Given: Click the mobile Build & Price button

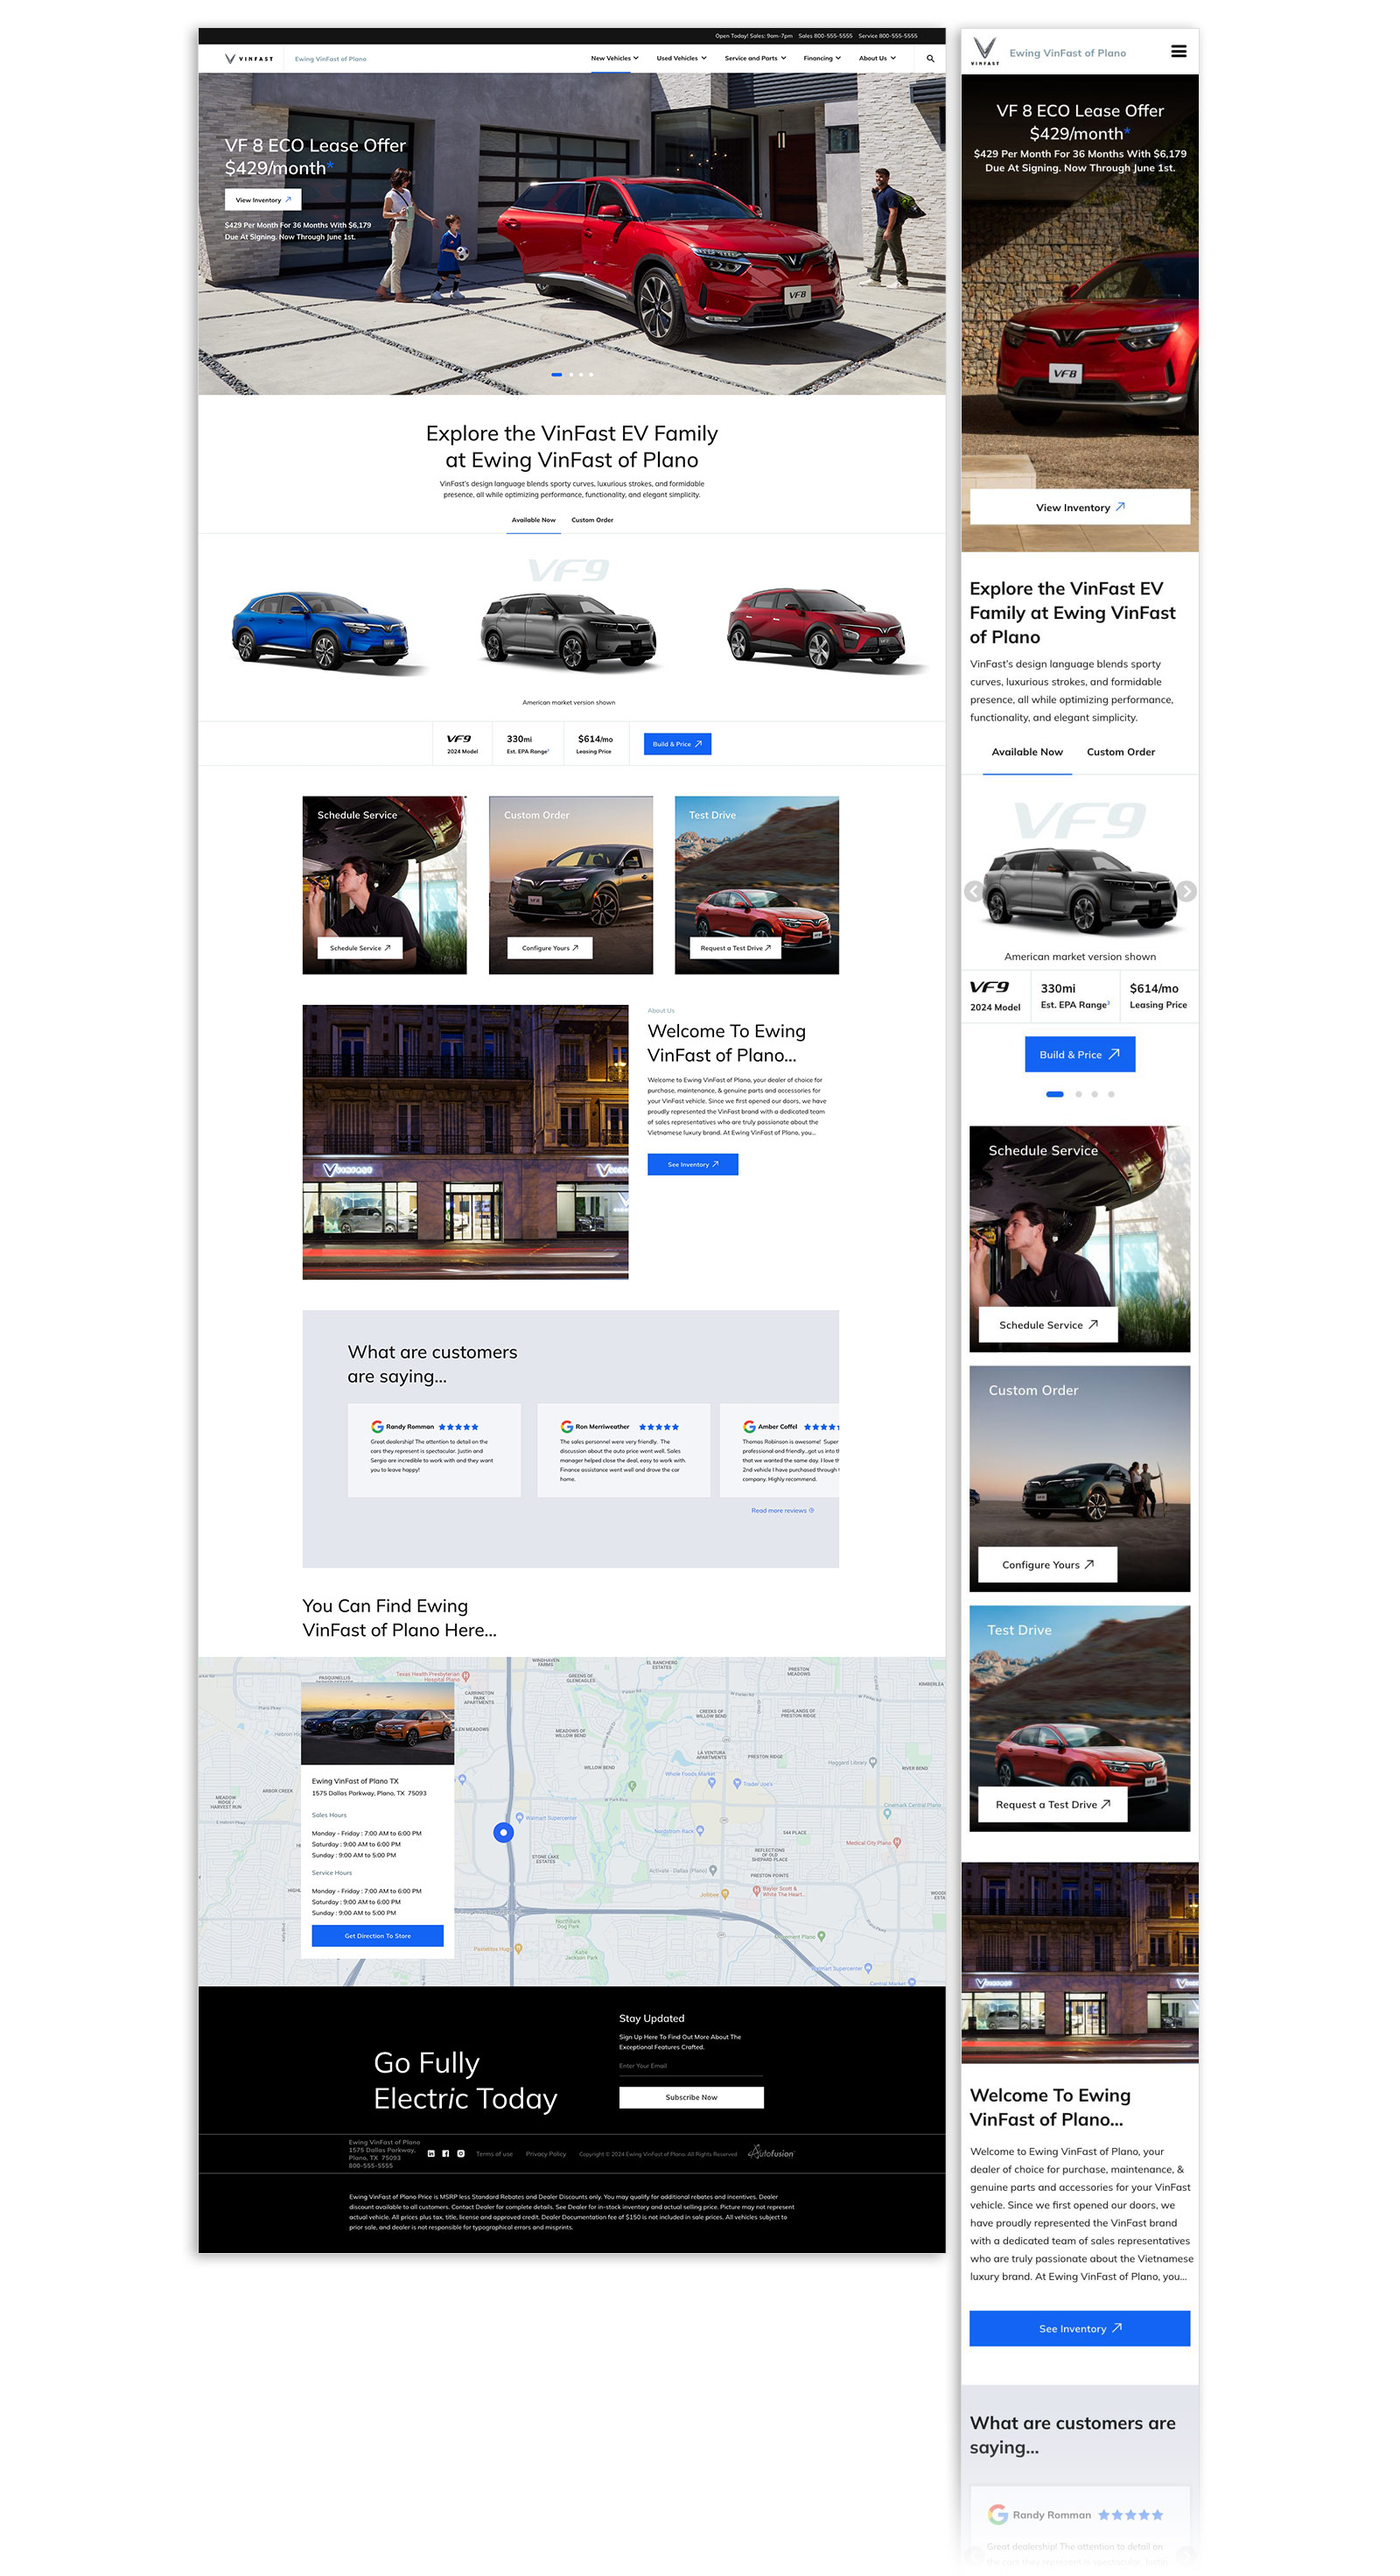Looking at the screenshot, I should [x=1079, y=1054].
